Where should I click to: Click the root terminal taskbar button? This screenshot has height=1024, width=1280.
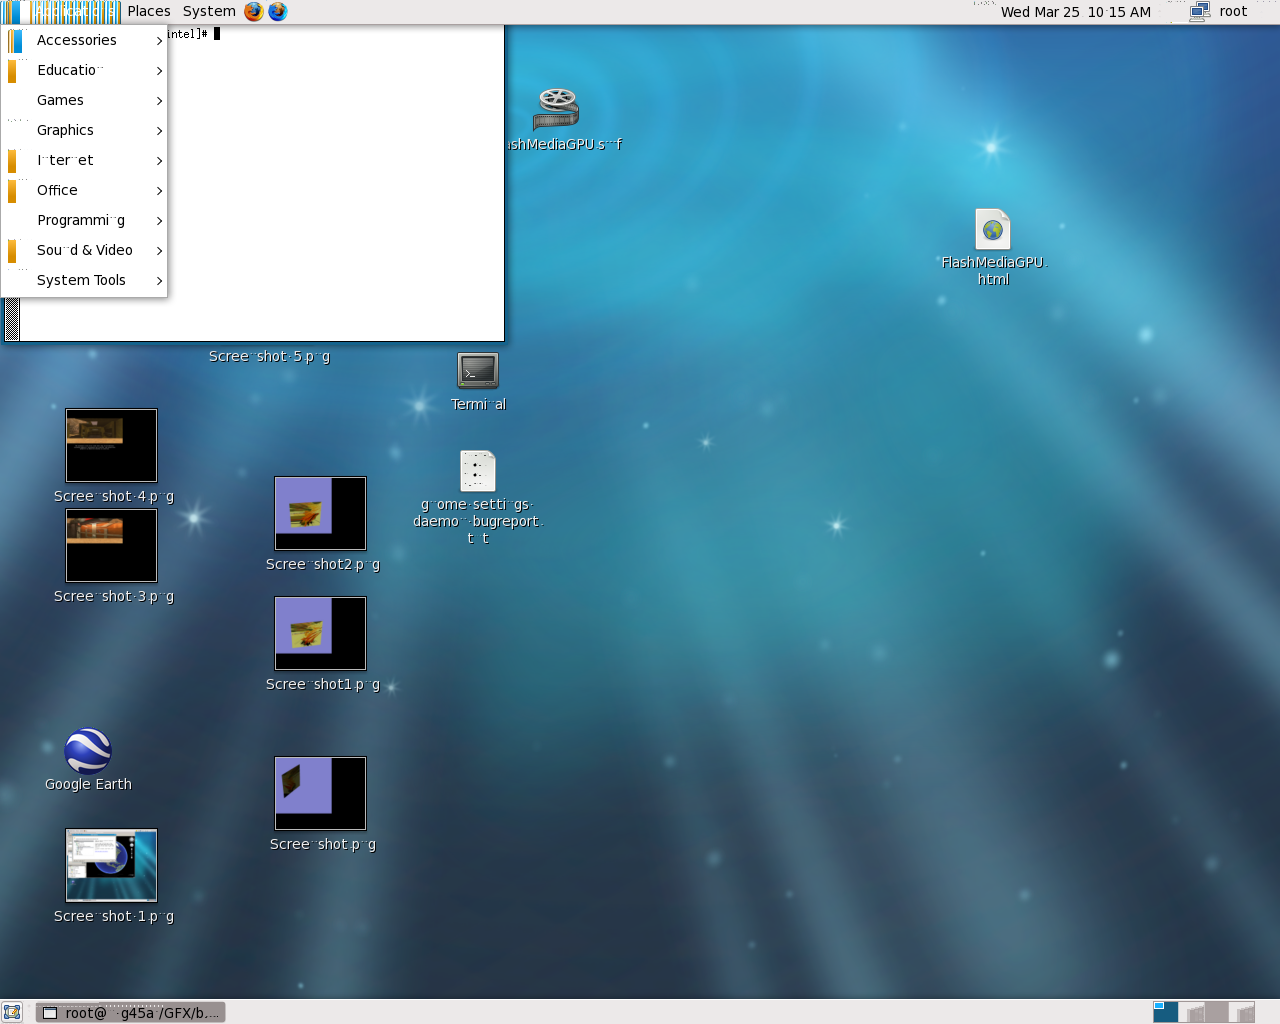tap(131, 1013)
